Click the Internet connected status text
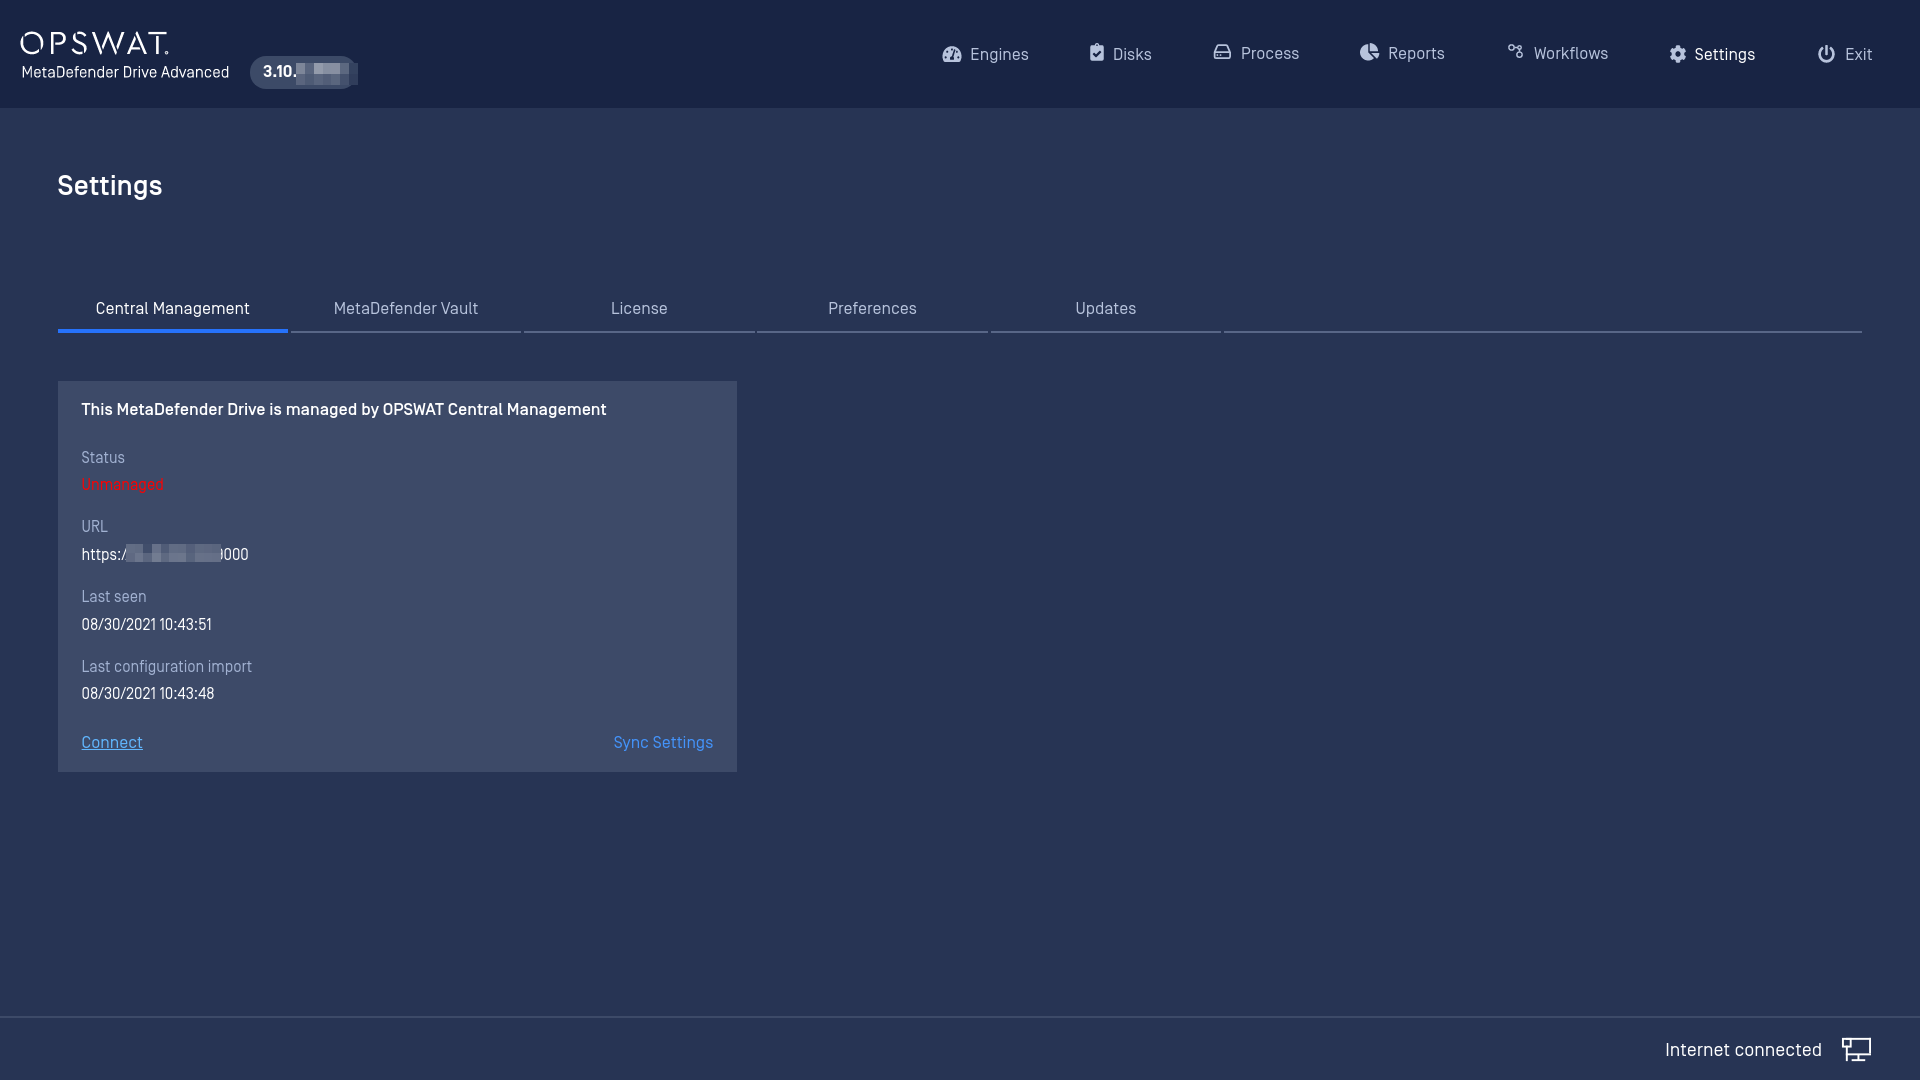The height and width of the screenshot is (1080, 1920). pos(1743,1049)
